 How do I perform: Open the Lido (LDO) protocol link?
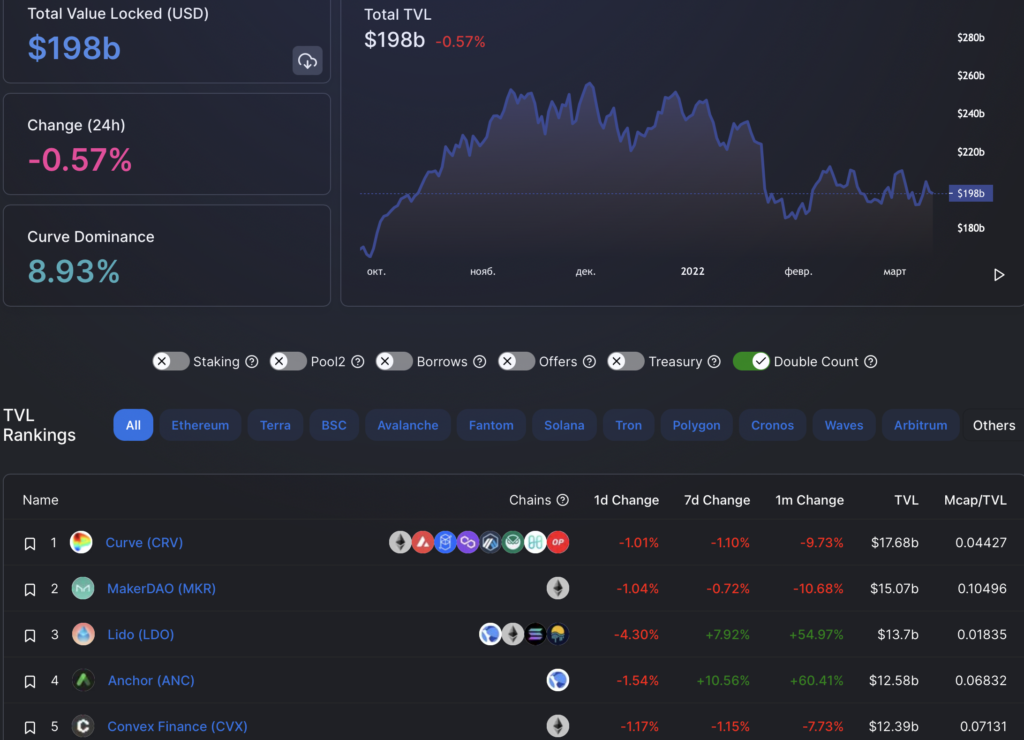click(140, 634)
